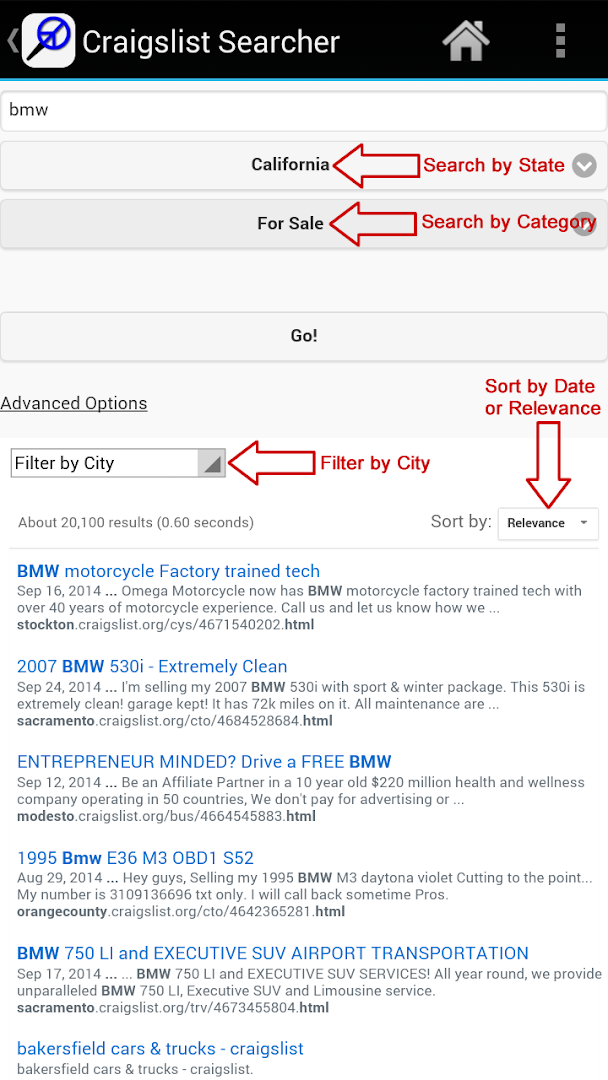Click the modesto.craigslist.org/bus/4664545883.html URL text
Viewport: 608px width, 1080px height.
click(167, 817)
